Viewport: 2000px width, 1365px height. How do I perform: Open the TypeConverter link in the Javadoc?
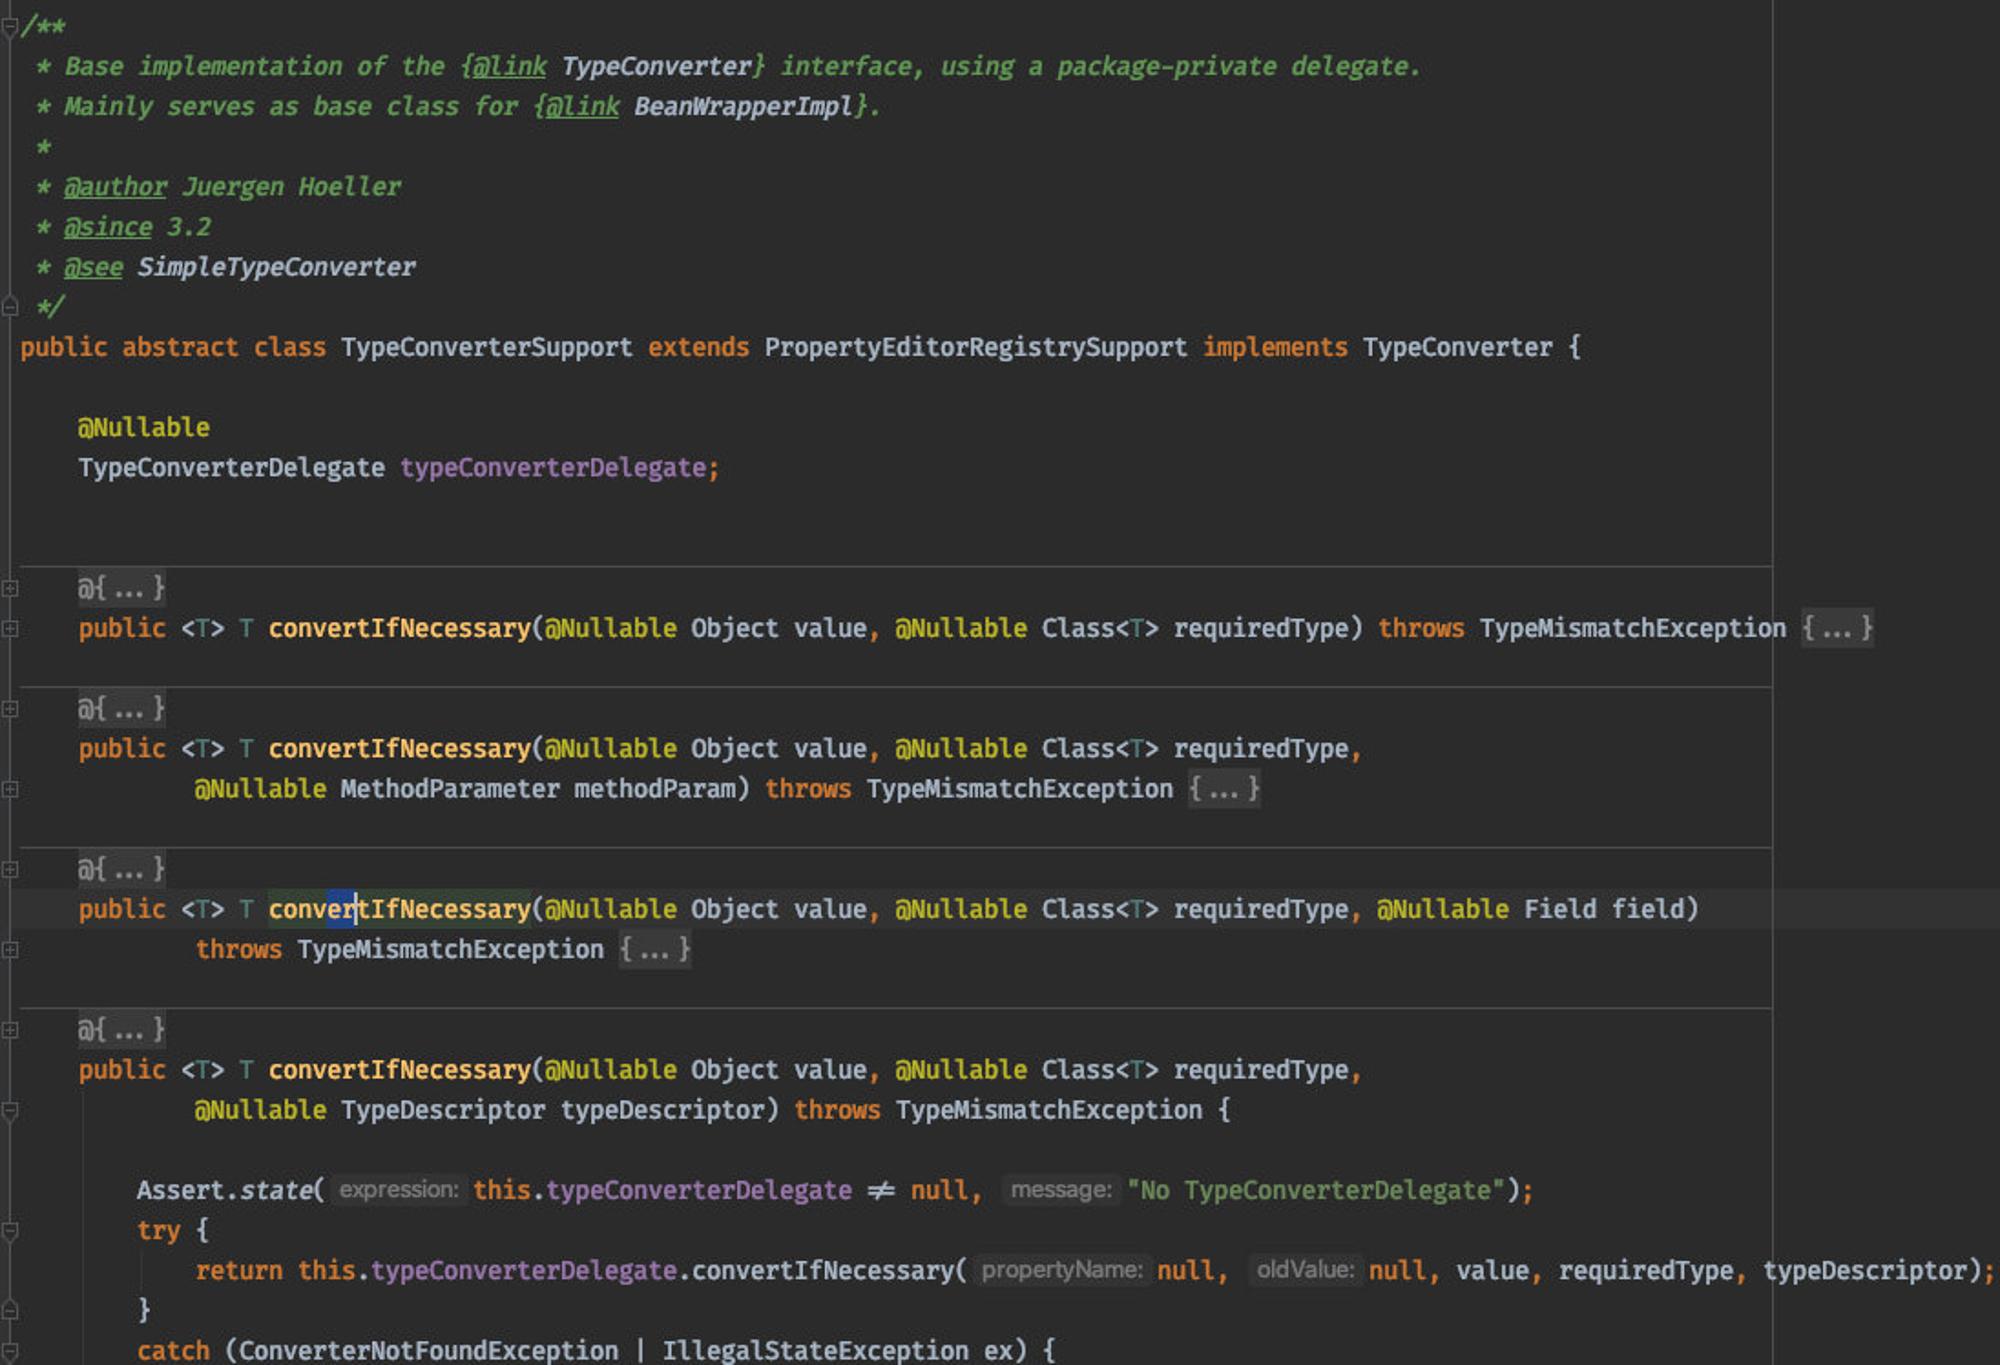pos(656,67)
